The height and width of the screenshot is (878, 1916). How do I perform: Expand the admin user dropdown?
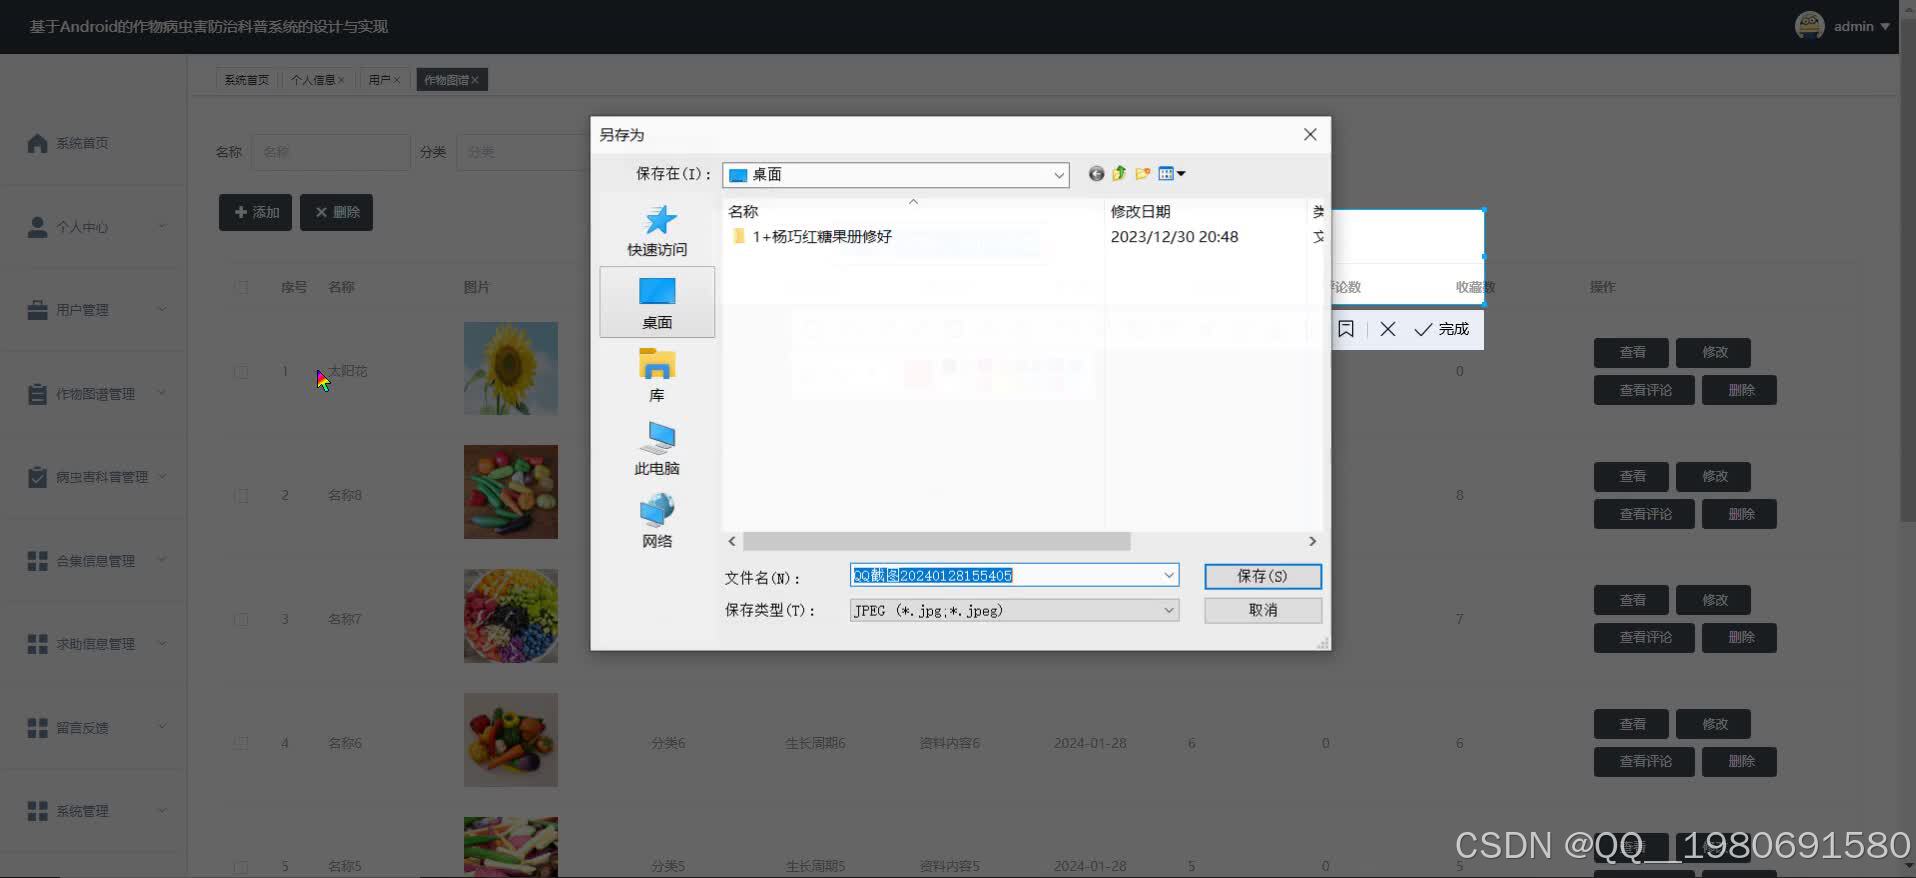coord(1885,27)
